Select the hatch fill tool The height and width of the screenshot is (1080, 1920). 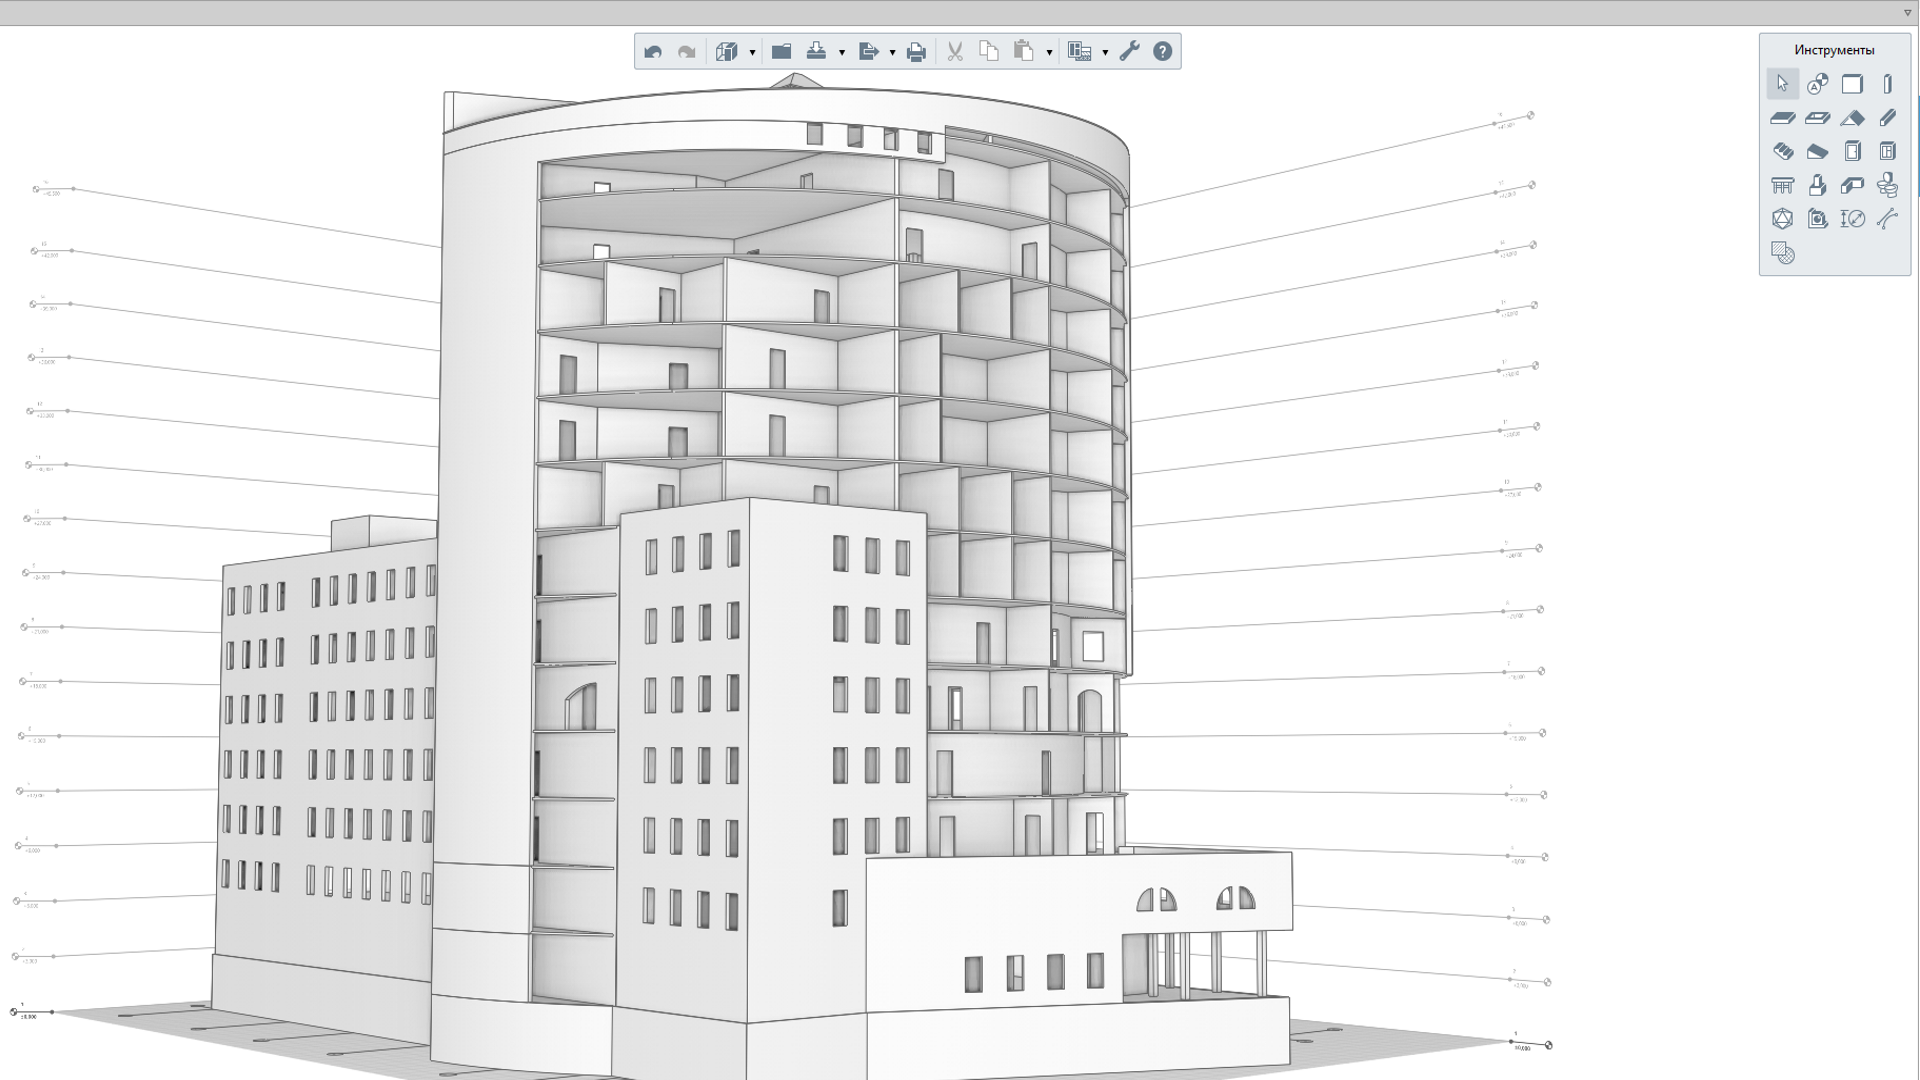pyautogui.click(x=1782, y=253)
